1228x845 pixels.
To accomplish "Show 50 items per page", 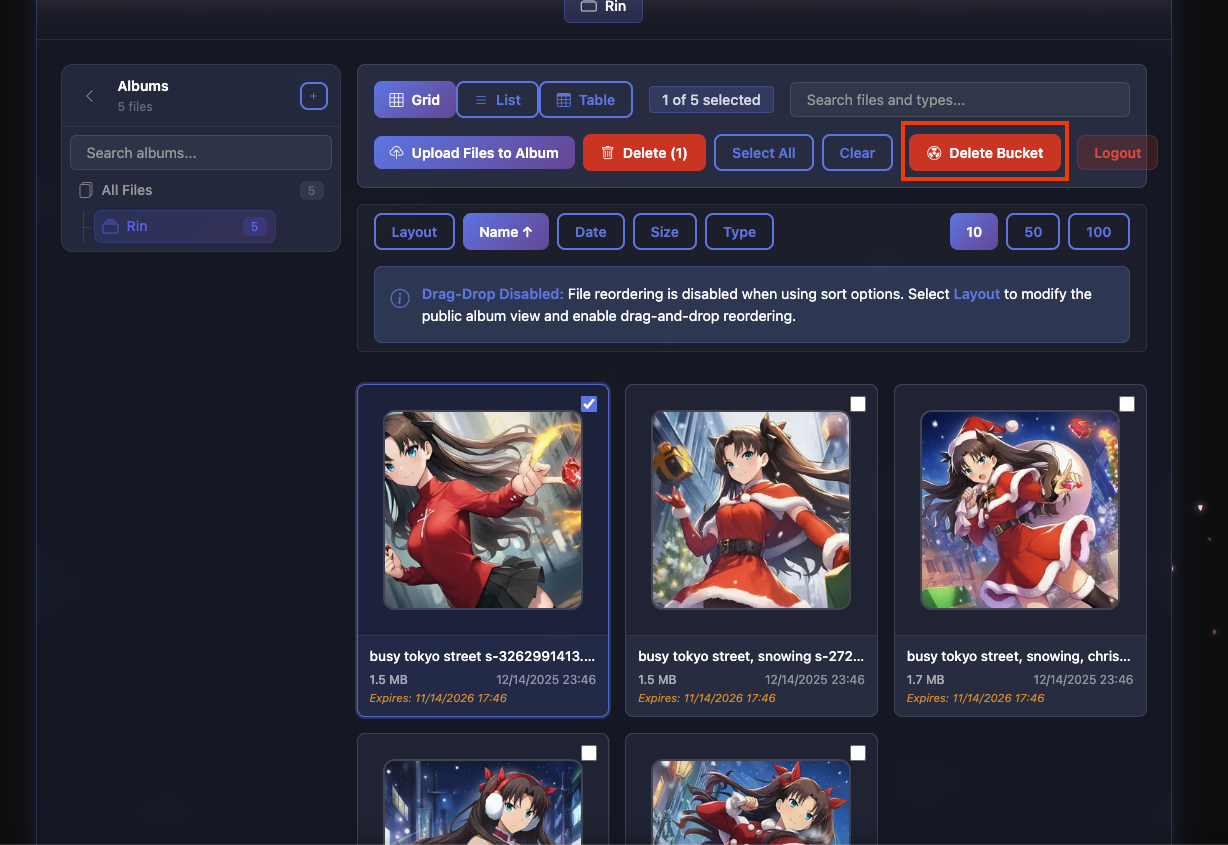I will tap(1033, 232).
